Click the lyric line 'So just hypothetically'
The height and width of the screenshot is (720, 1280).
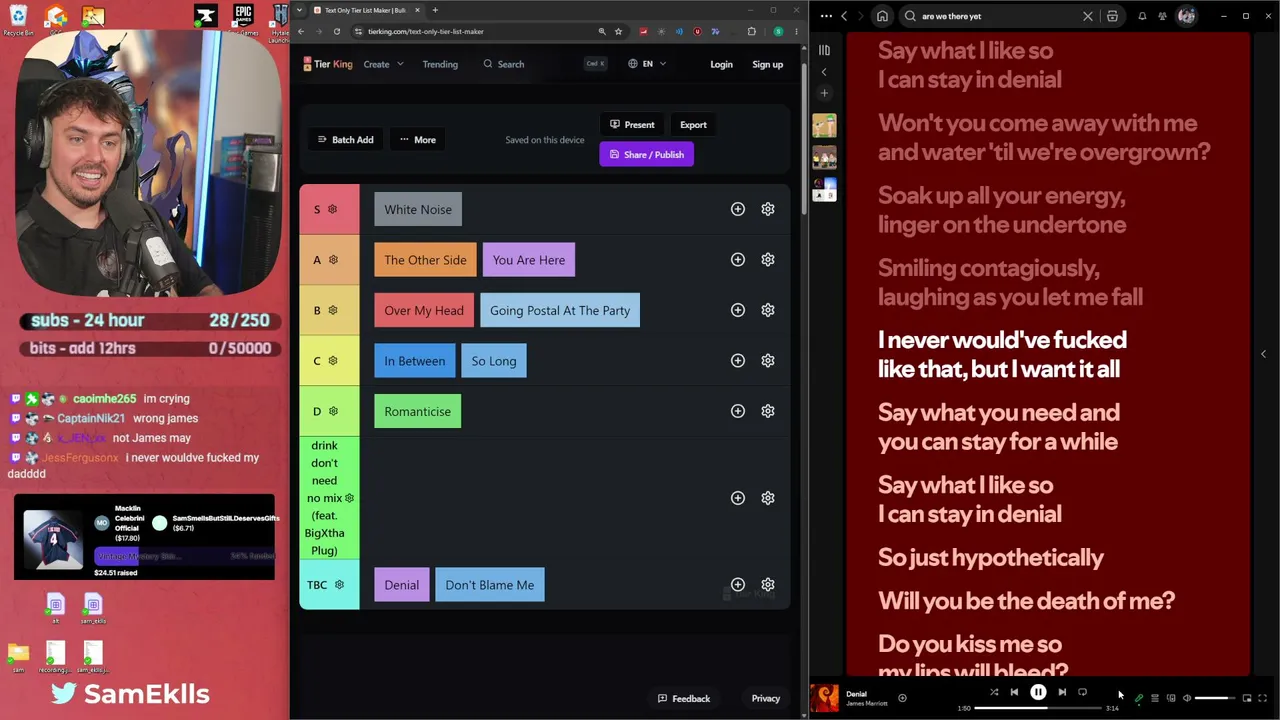click(x=991, y=558)
